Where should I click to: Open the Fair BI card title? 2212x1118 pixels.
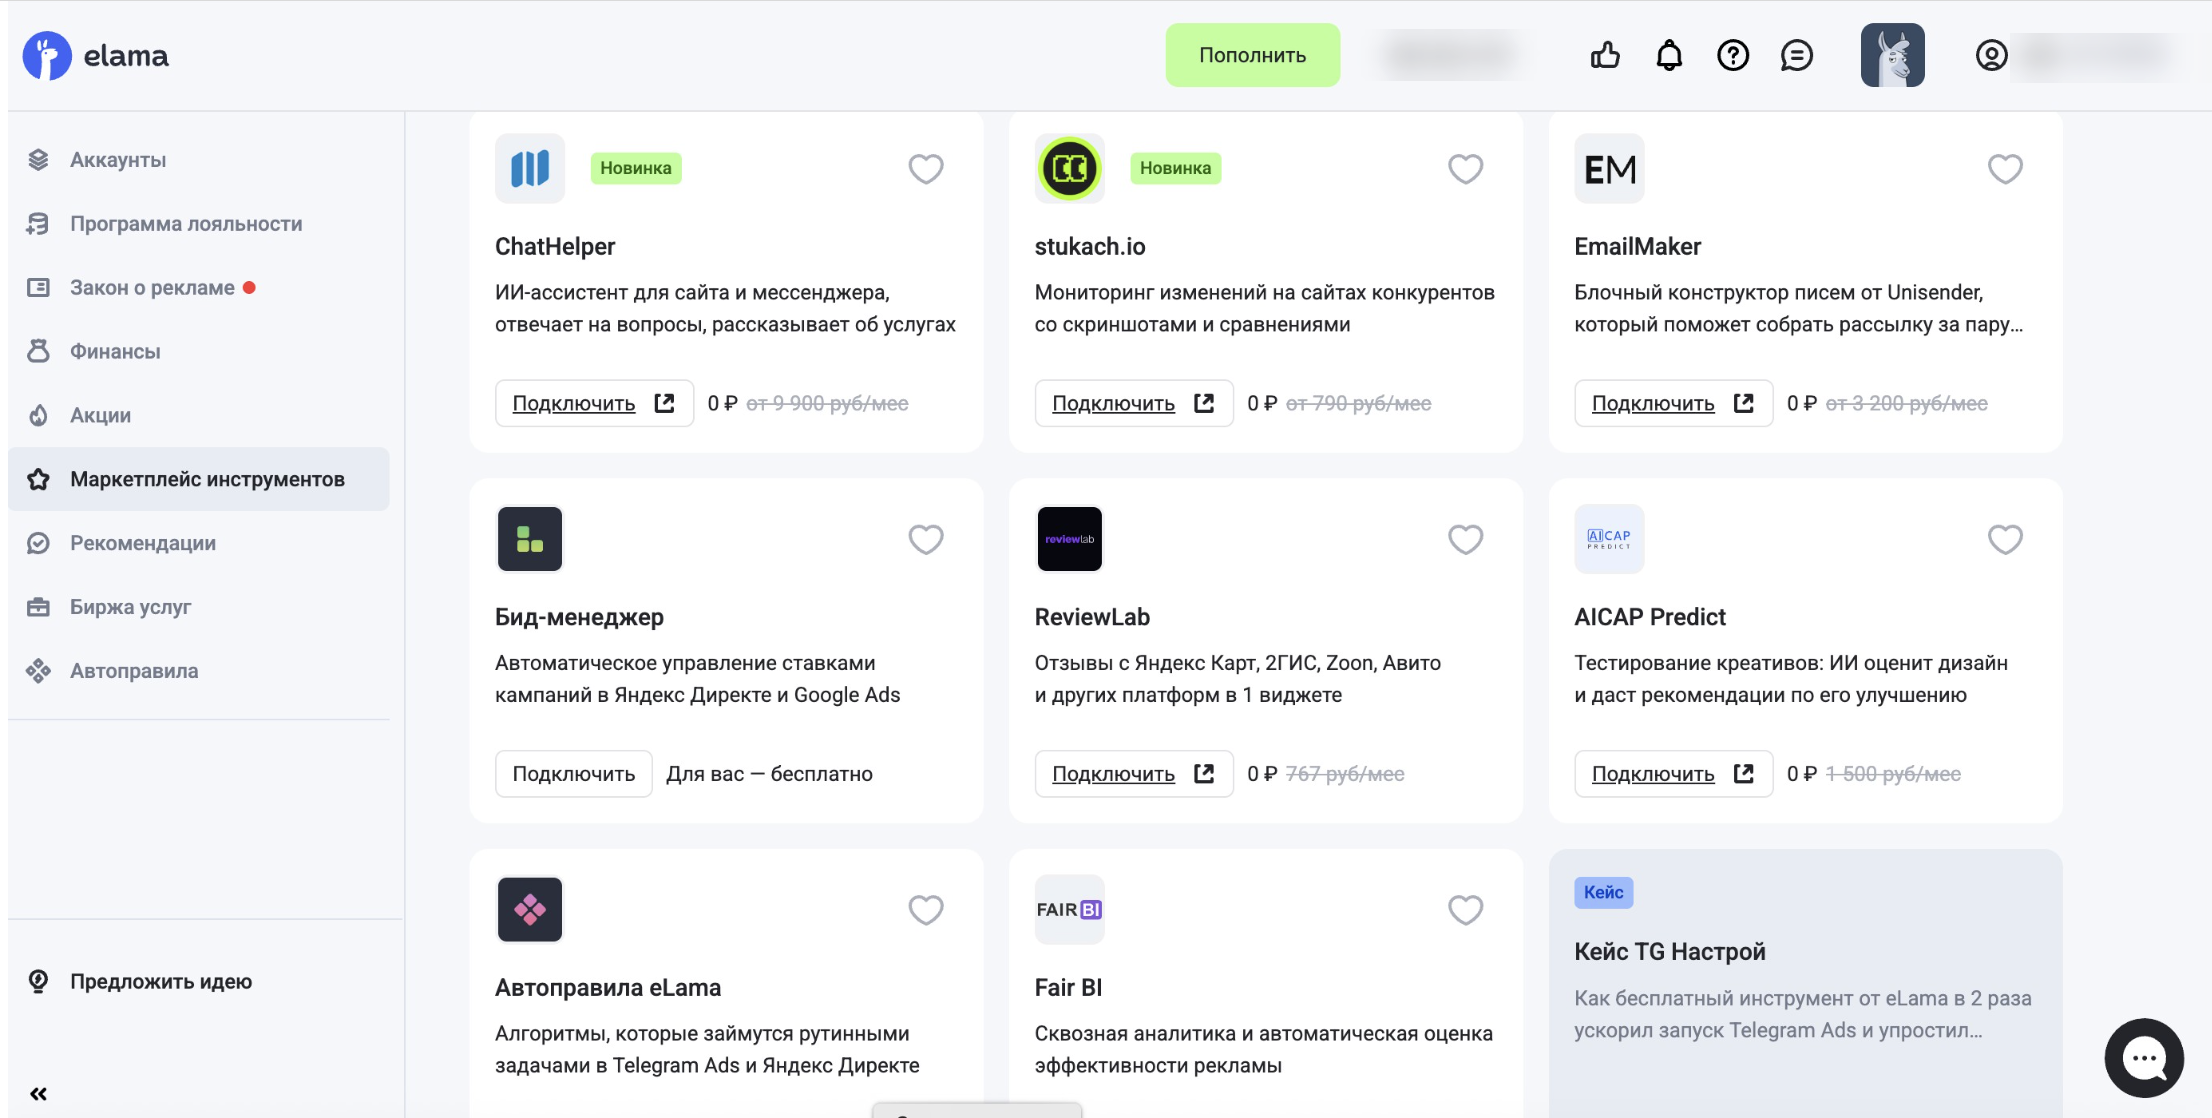click(1068, 988)
